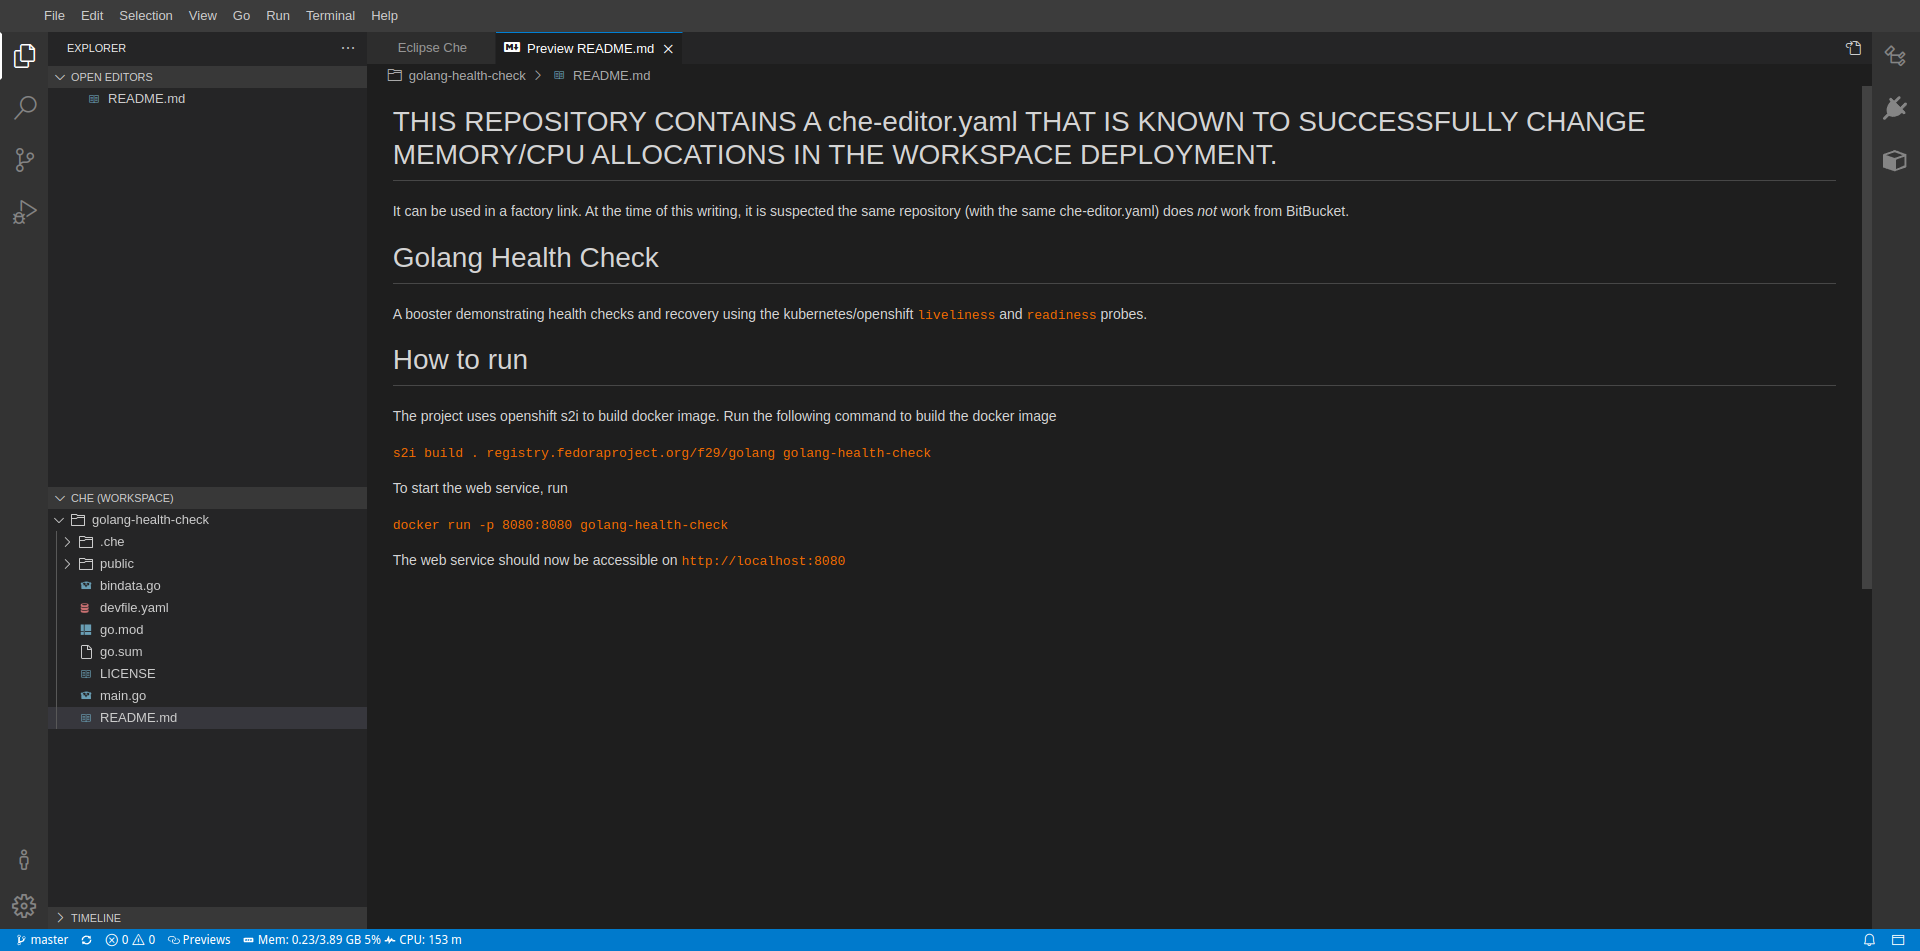Open bindata.go in the file tree
1920x951 pixels.
[x=207, y=586]
